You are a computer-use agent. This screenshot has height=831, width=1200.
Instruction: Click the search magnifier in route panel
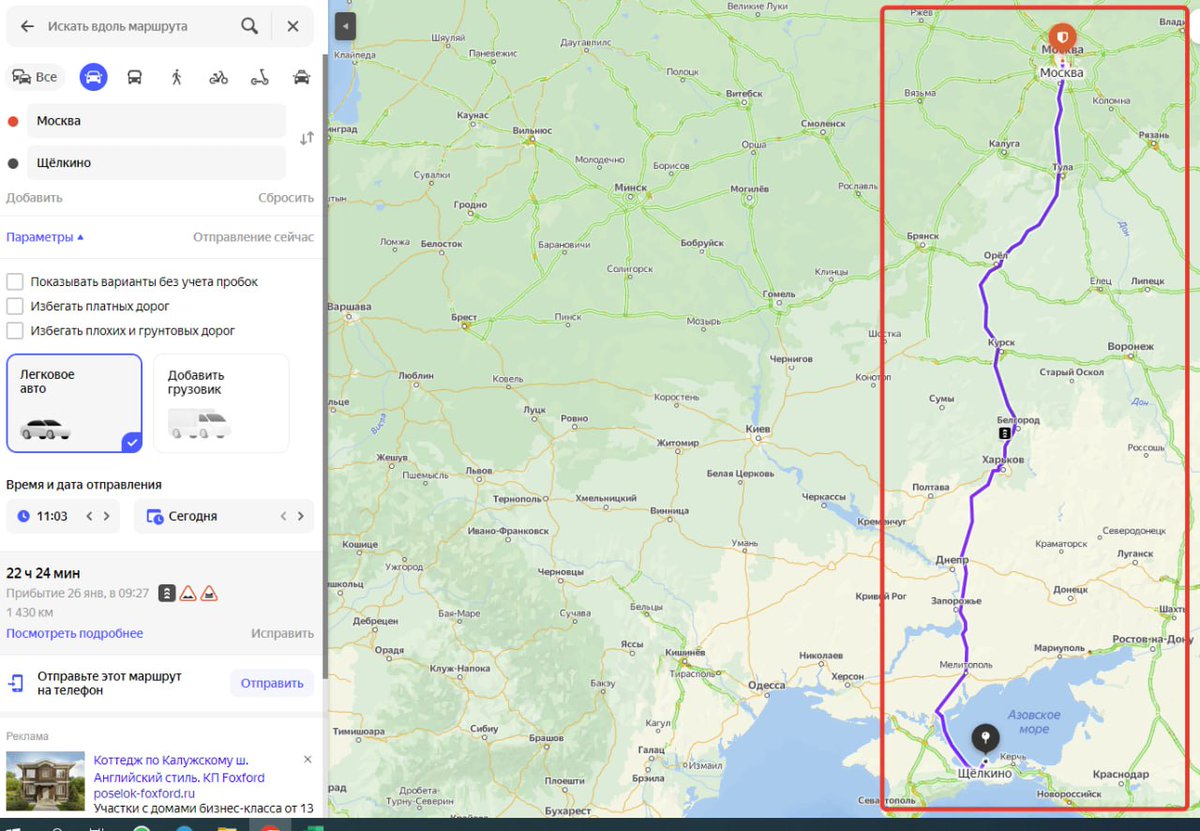pyautogui.click(x=249, y=26)
